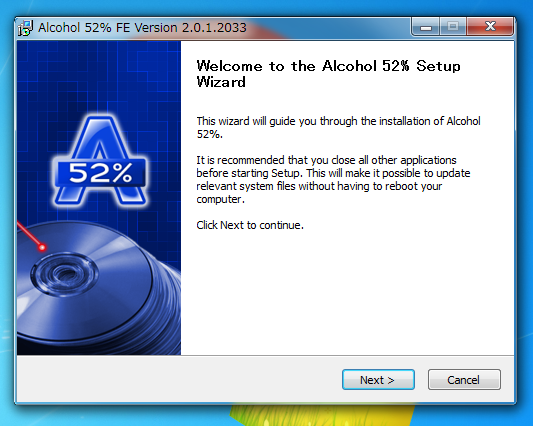Click the installer icon in the title bar

(25, 28)
